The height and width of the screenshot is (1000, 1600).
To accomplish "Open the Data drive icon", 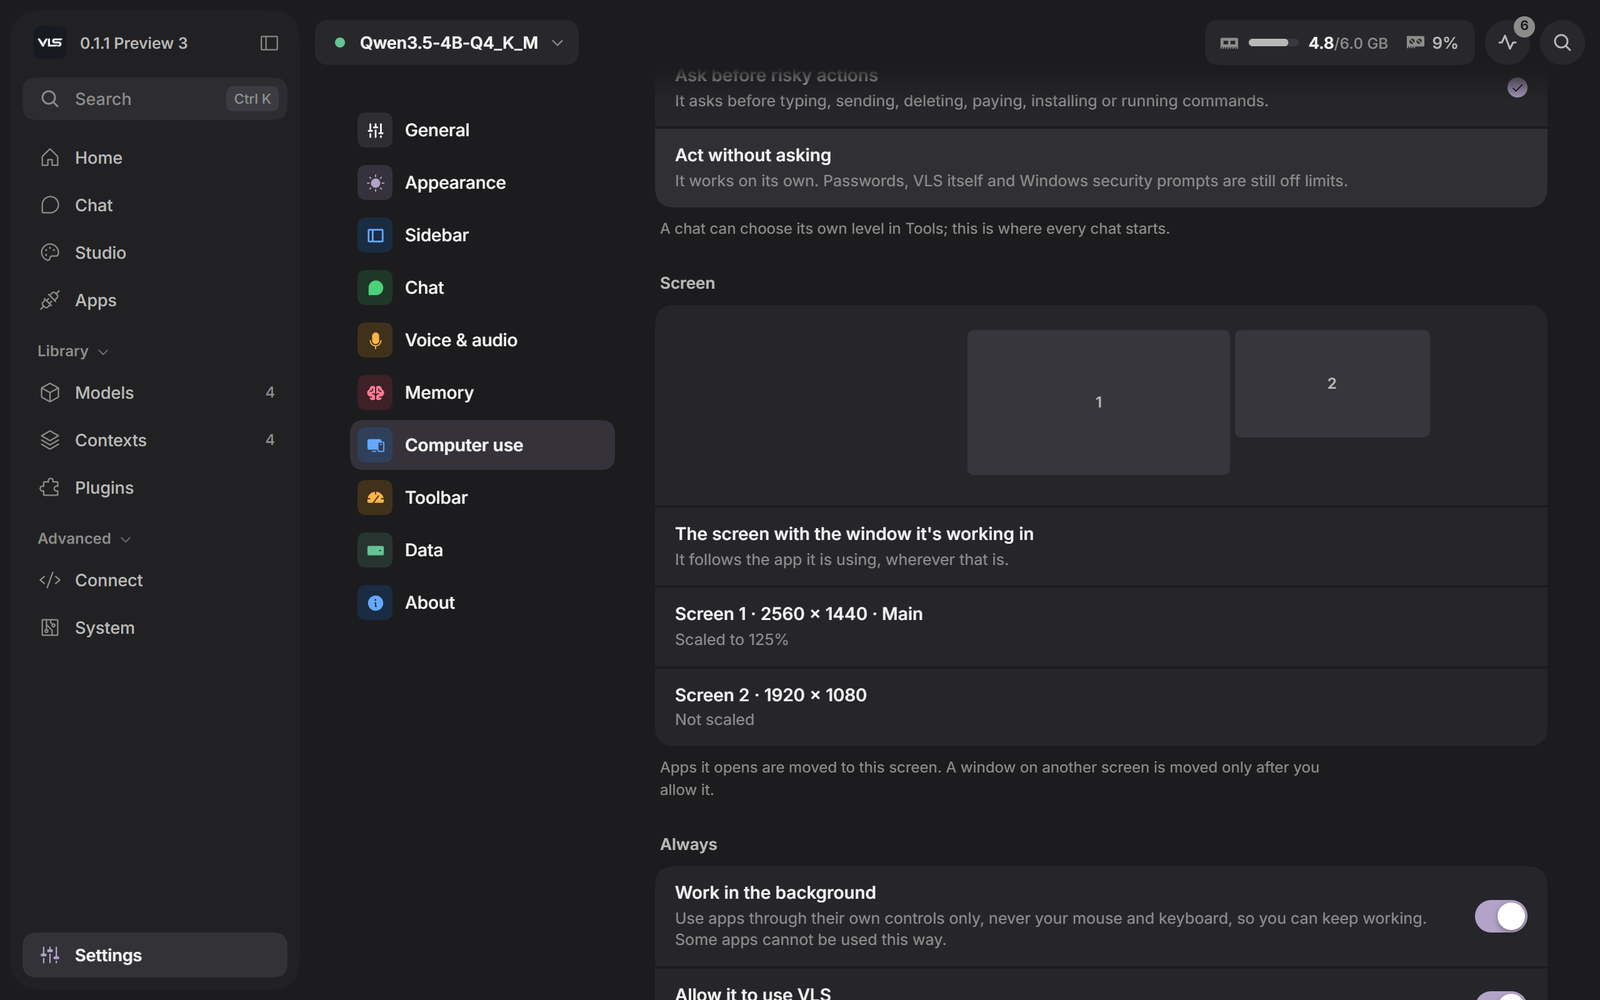I will 375,550.
